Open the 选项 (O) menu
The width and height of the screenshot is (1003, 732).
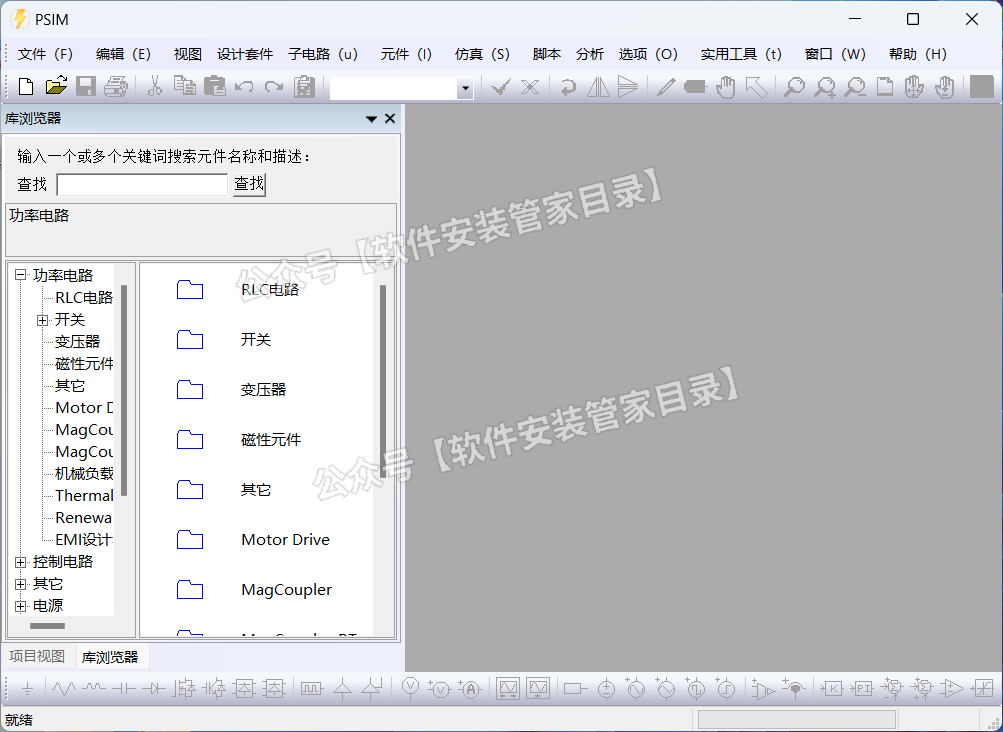[x=648, y=54]
